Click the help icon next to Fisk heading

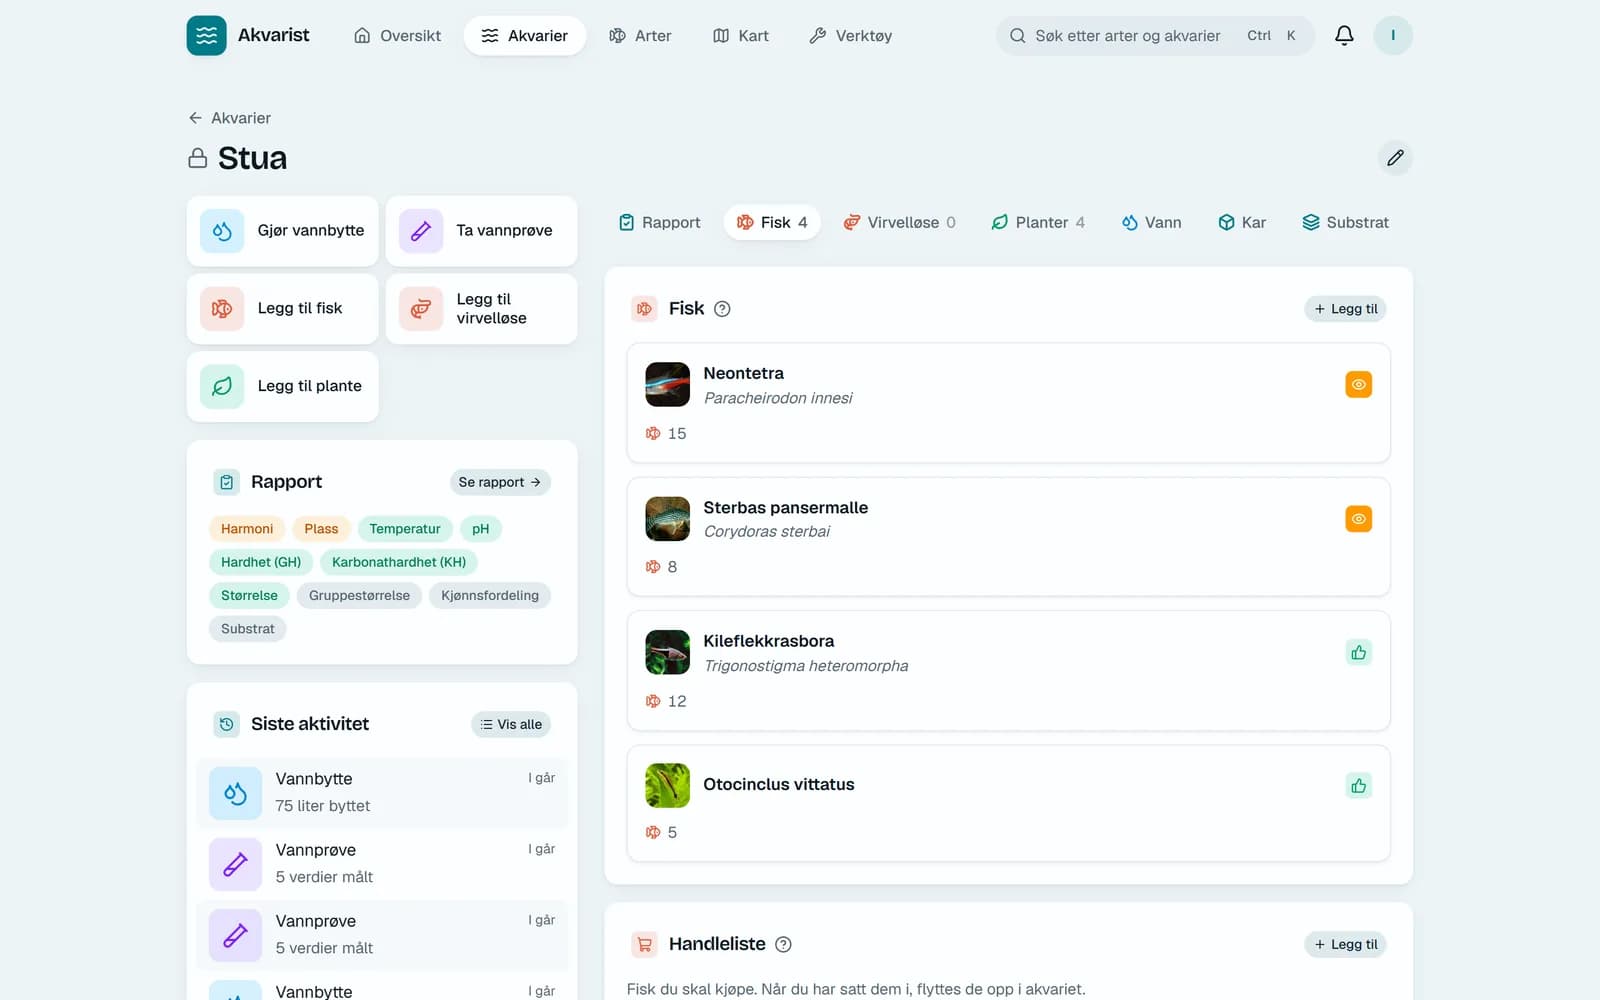[x=722, y=309]
